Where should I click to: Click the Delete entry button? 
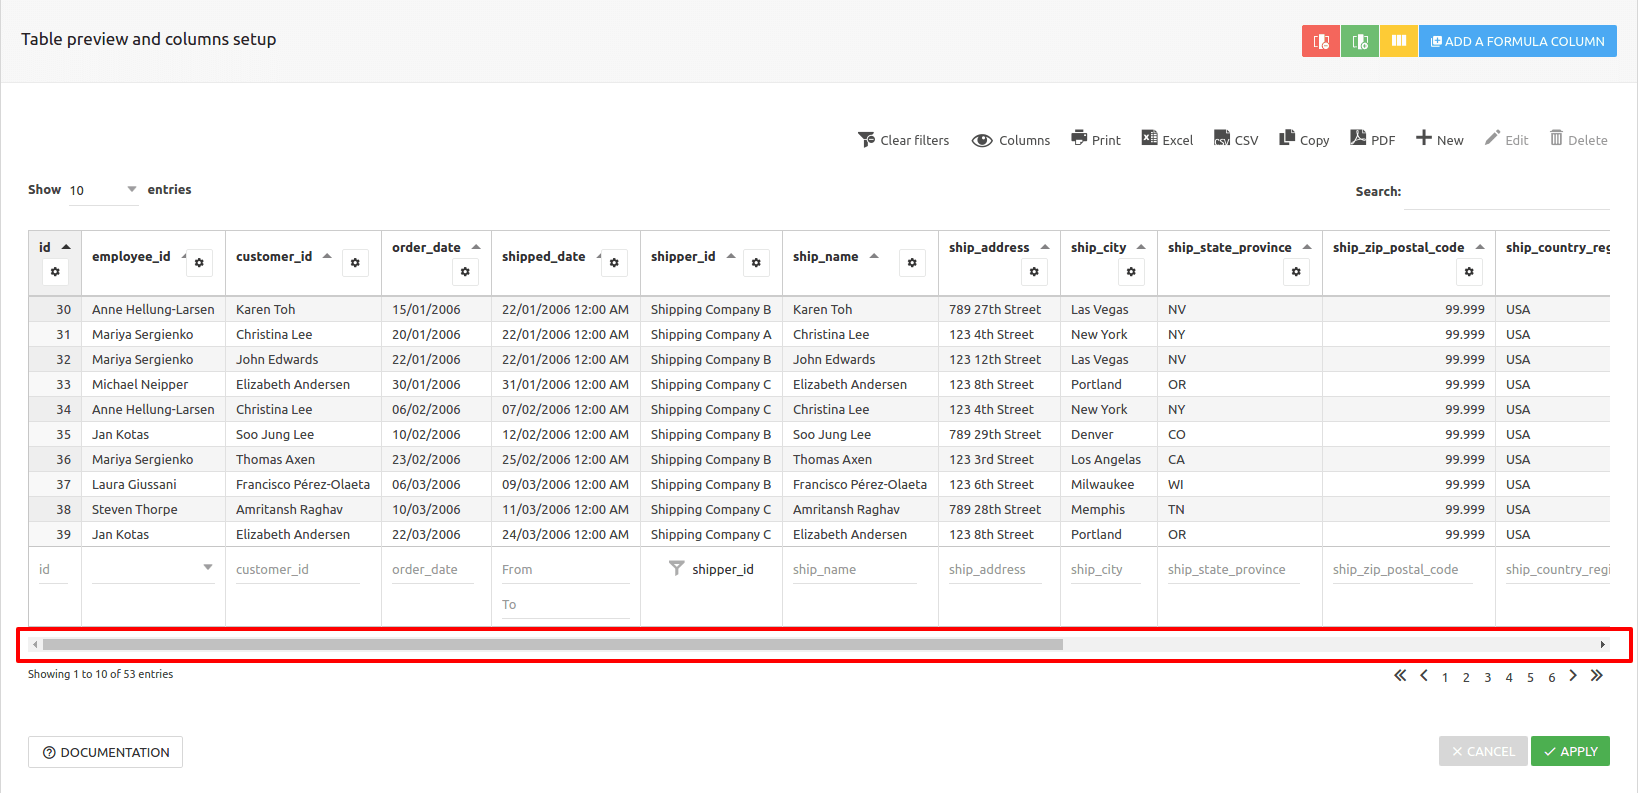point(1579,140)
